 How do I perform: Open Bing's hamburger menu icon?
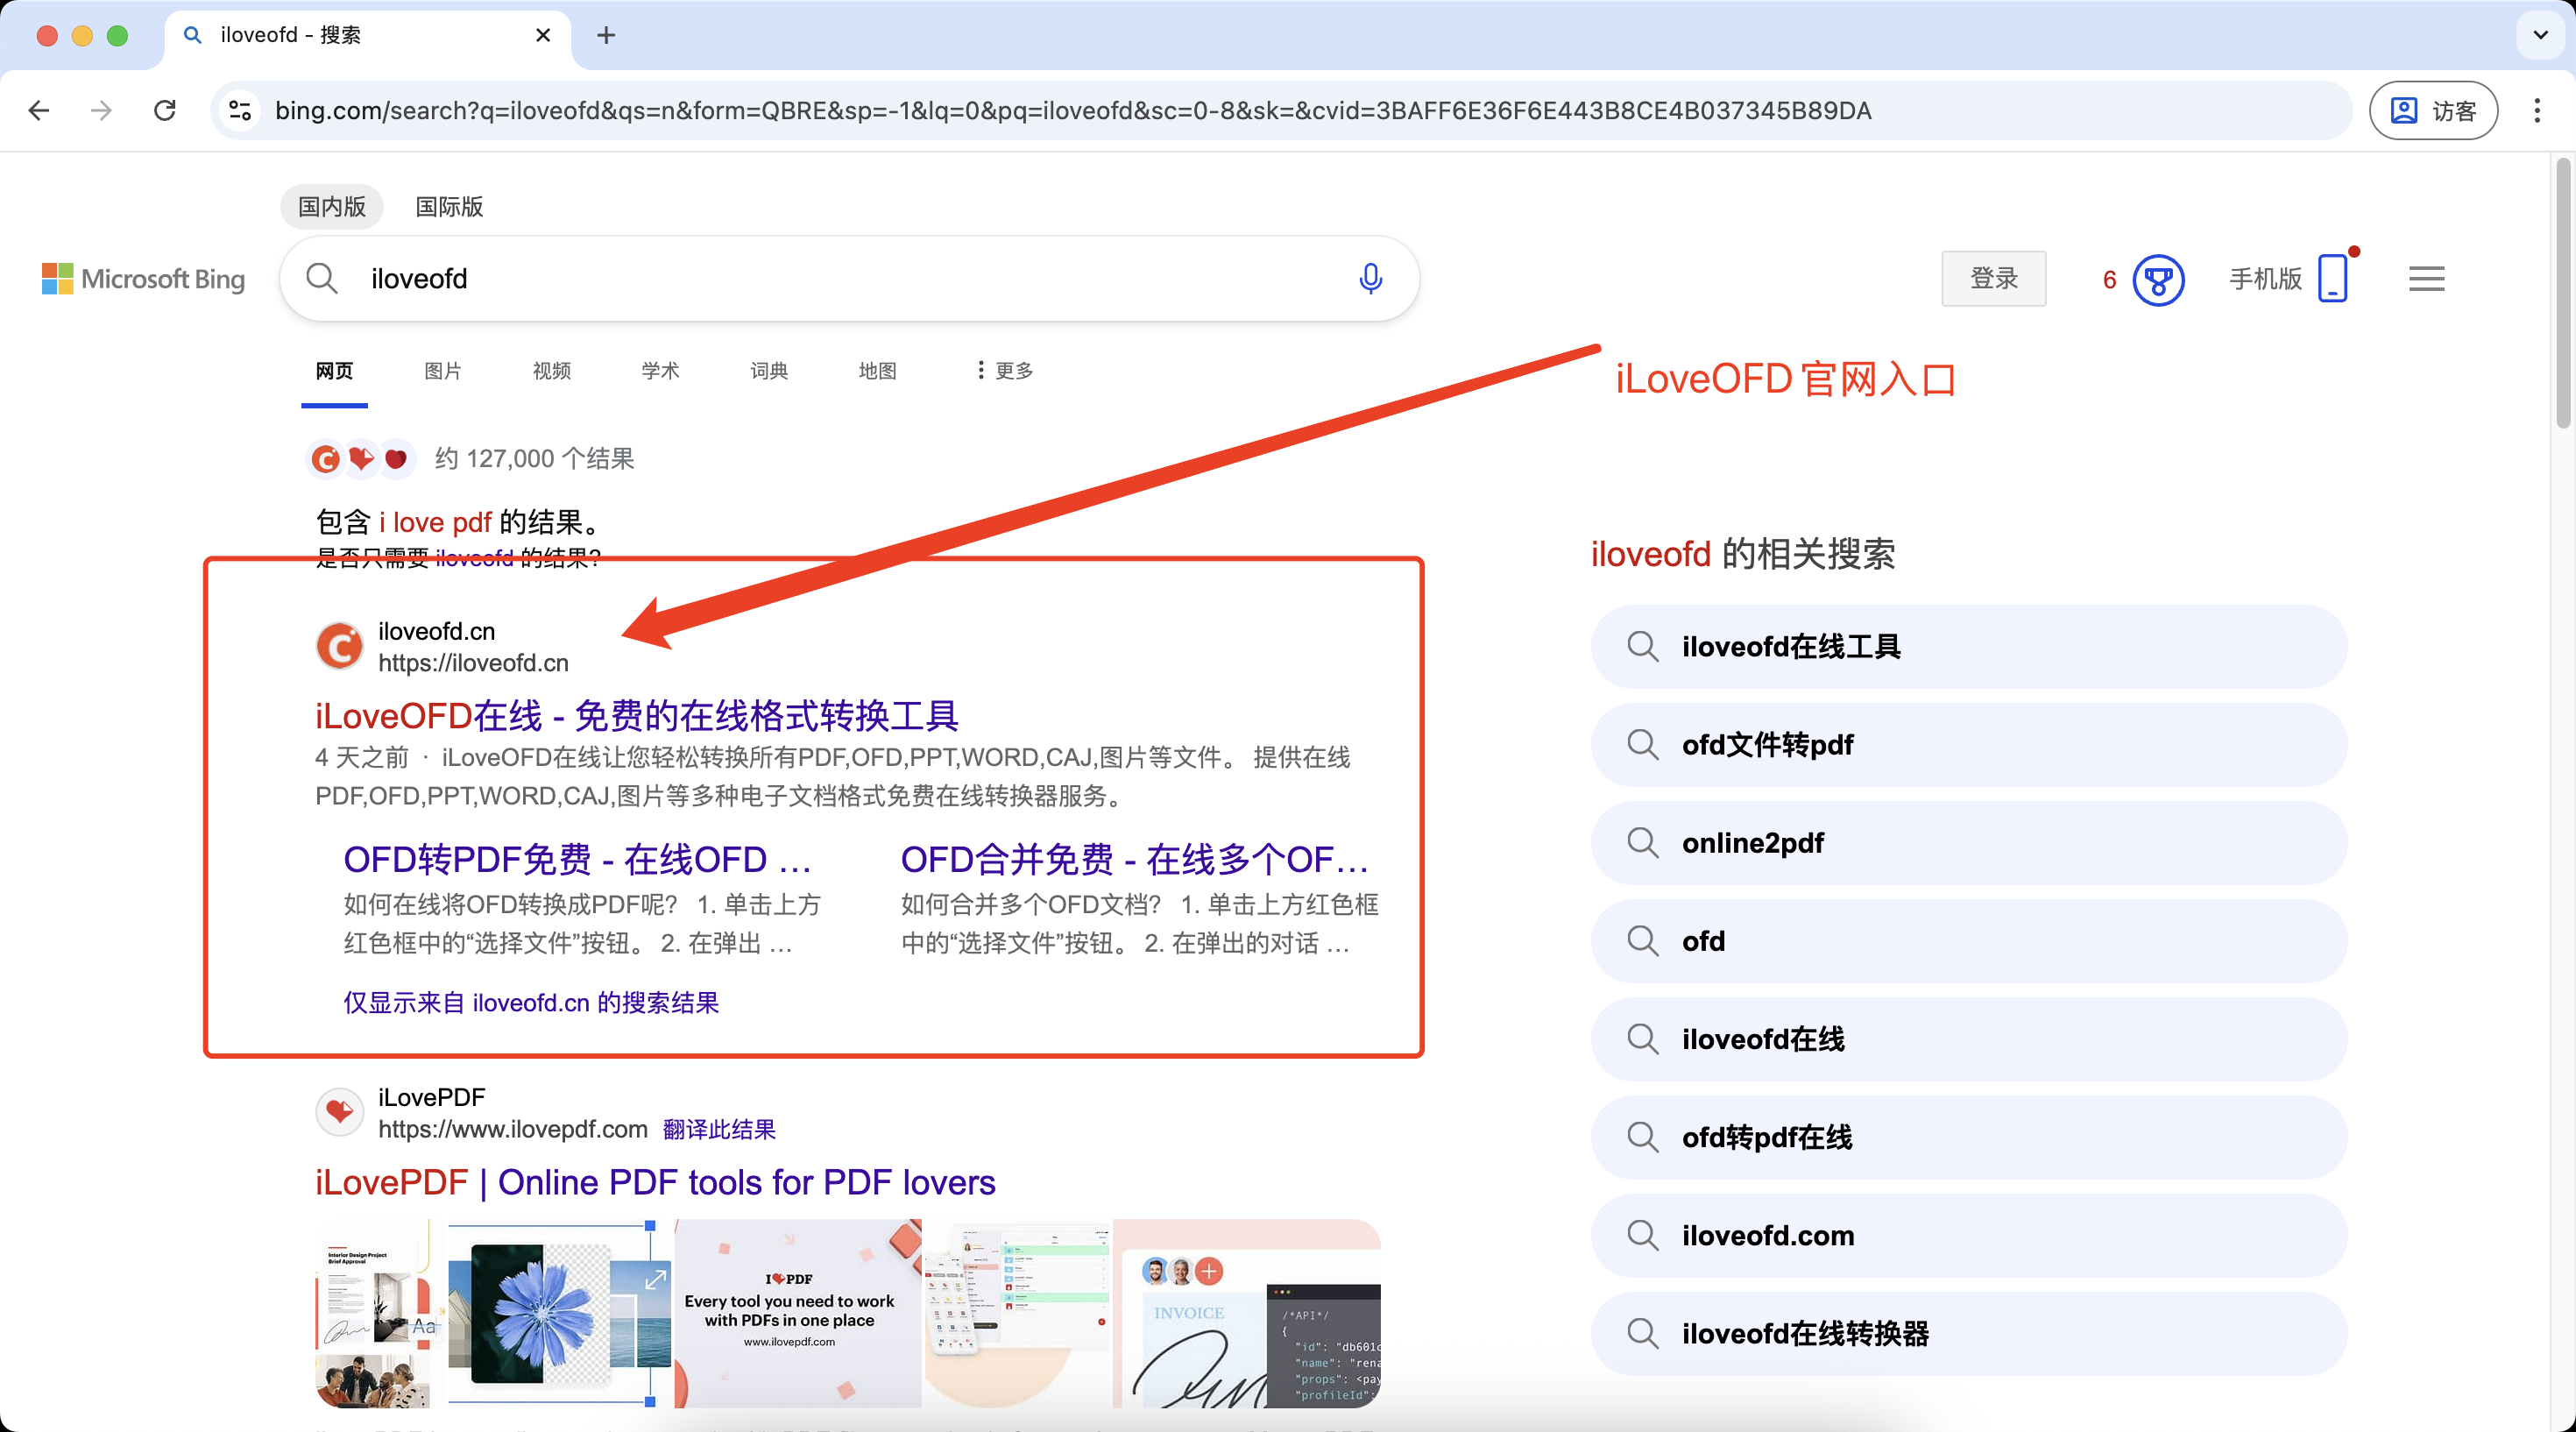(x=2427, y=279)
